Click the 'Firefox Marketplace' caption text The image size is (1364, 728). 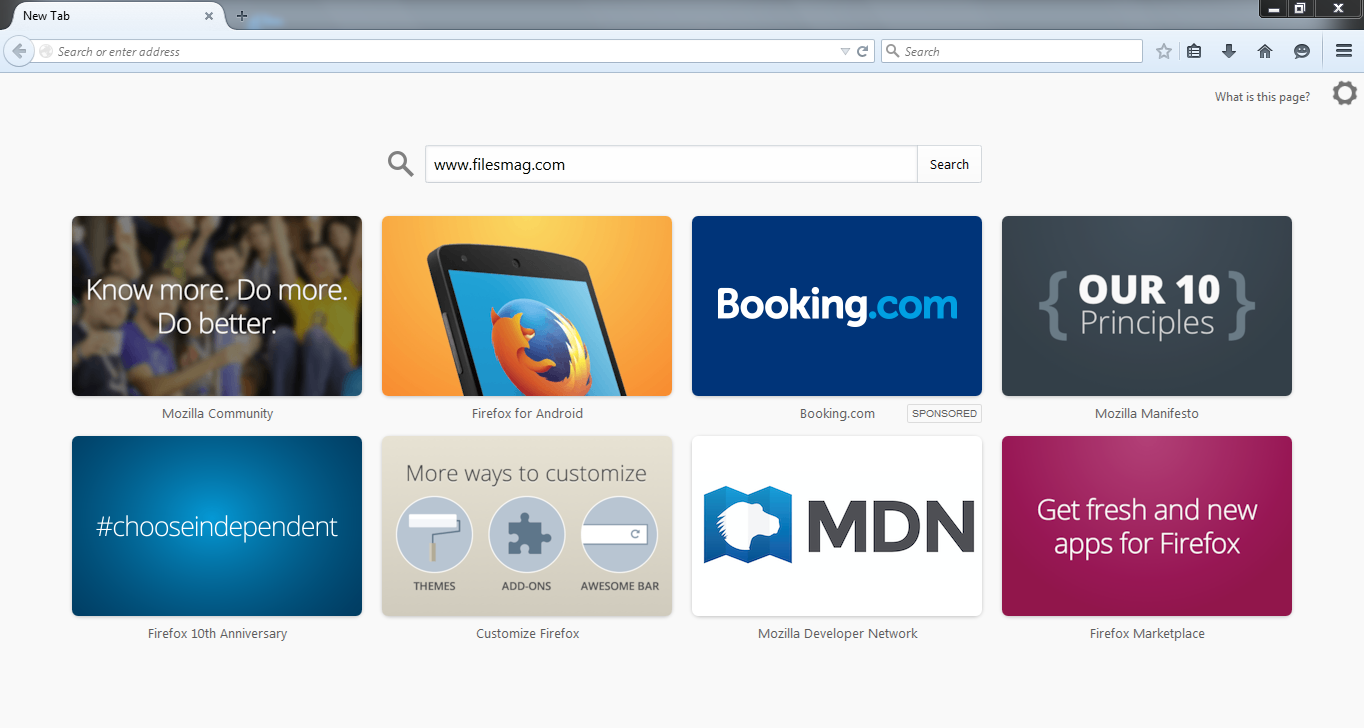pos(1147,634)
